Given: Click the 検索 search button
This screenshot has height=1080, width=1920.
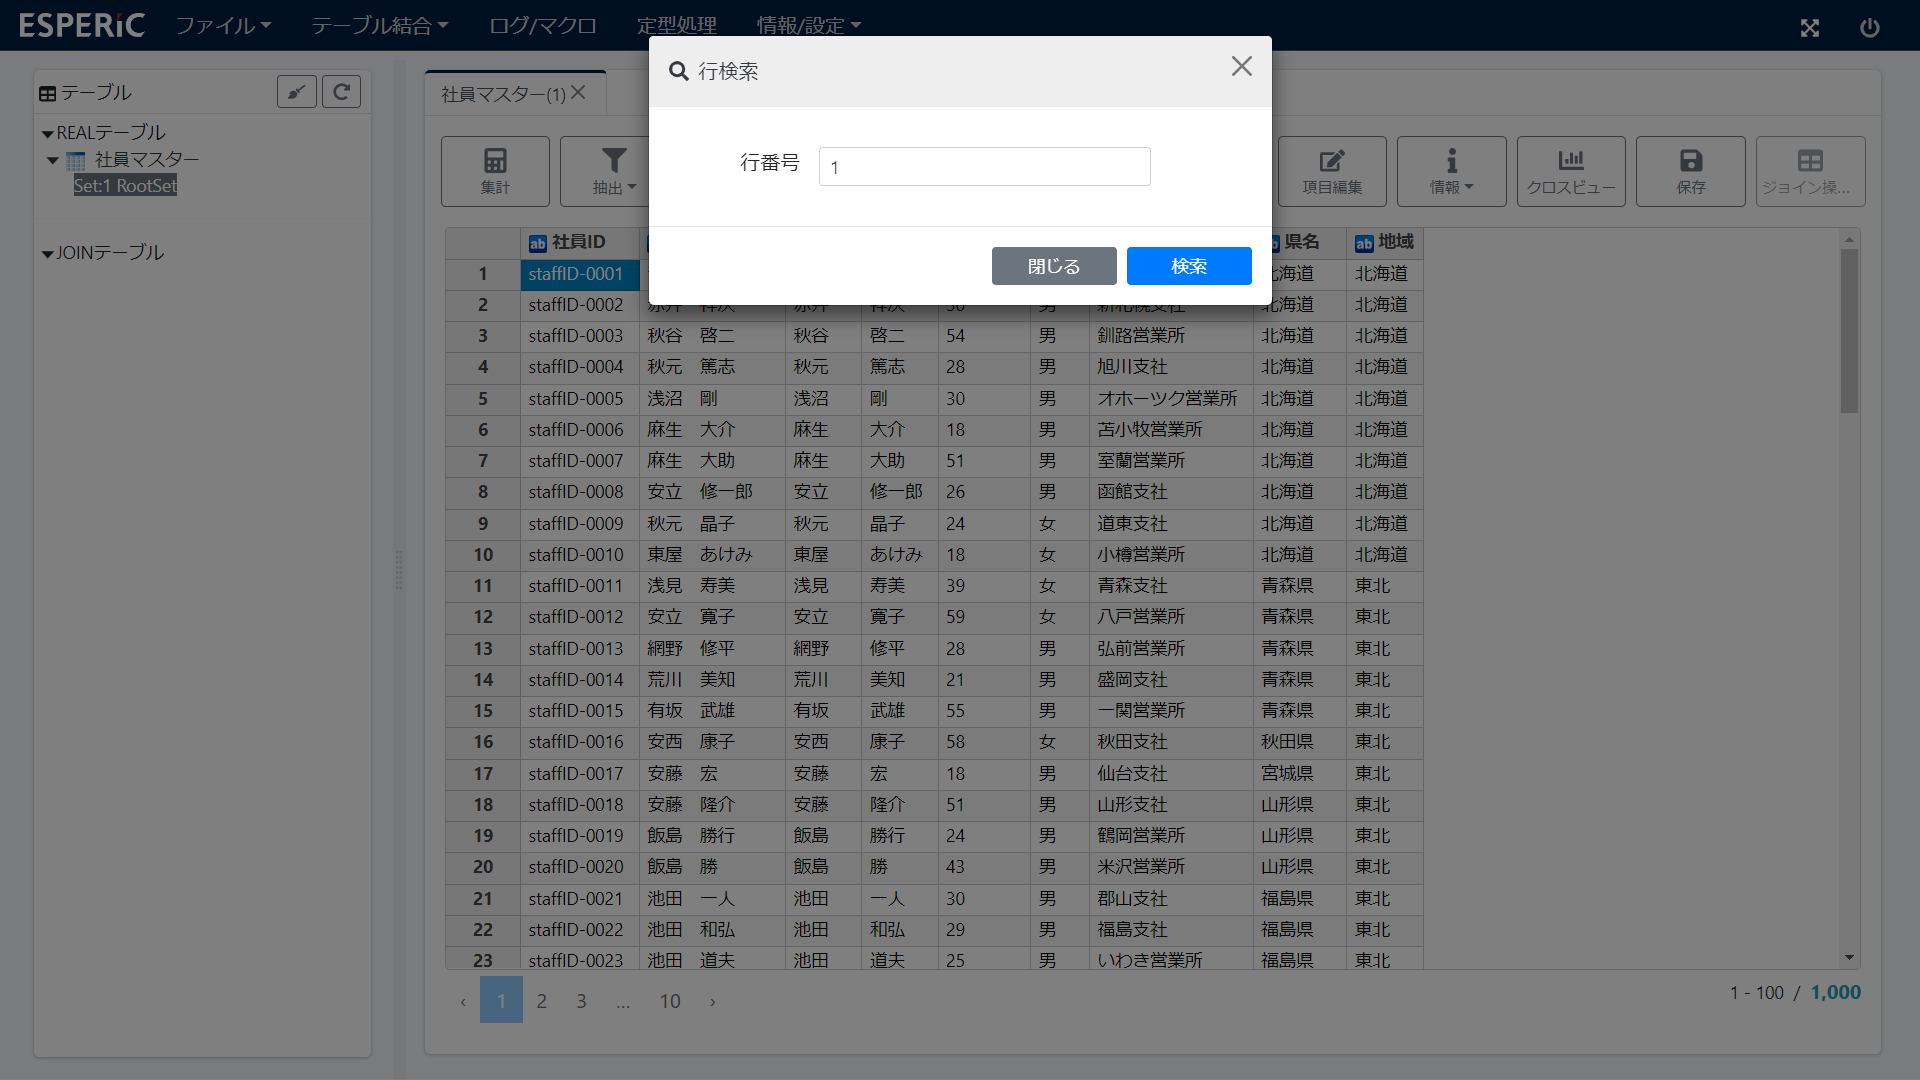Looking at the screenshot, I should (1189, 266).
